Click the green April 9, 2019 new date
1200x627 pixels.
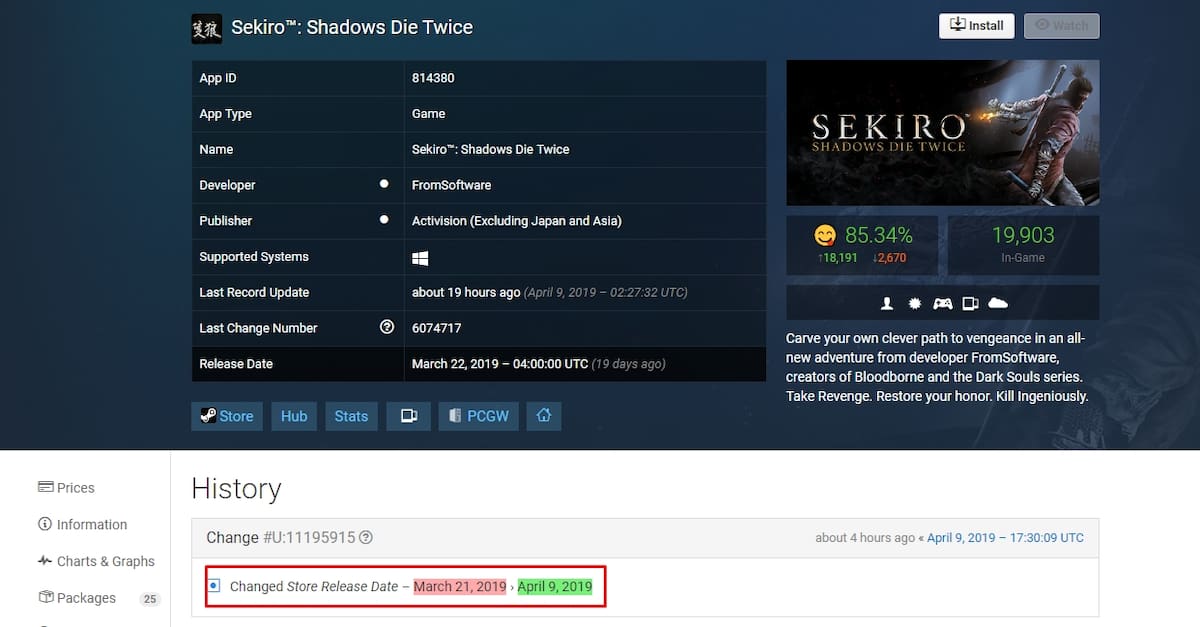pos(555,587)
